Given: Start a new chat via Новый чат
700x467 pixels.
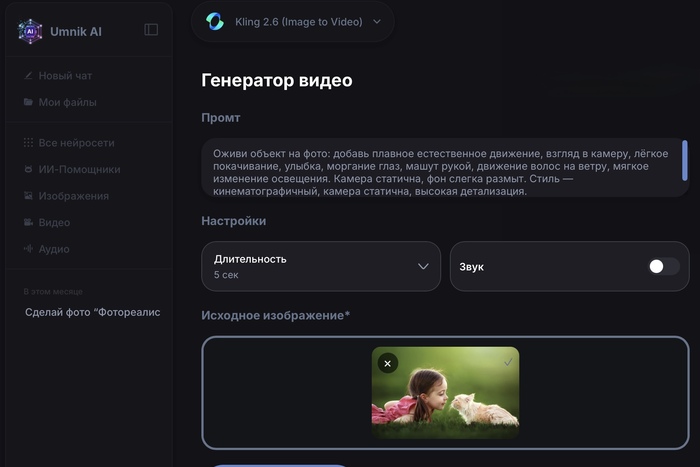Looking at the screenshot, I should point(65,76).
